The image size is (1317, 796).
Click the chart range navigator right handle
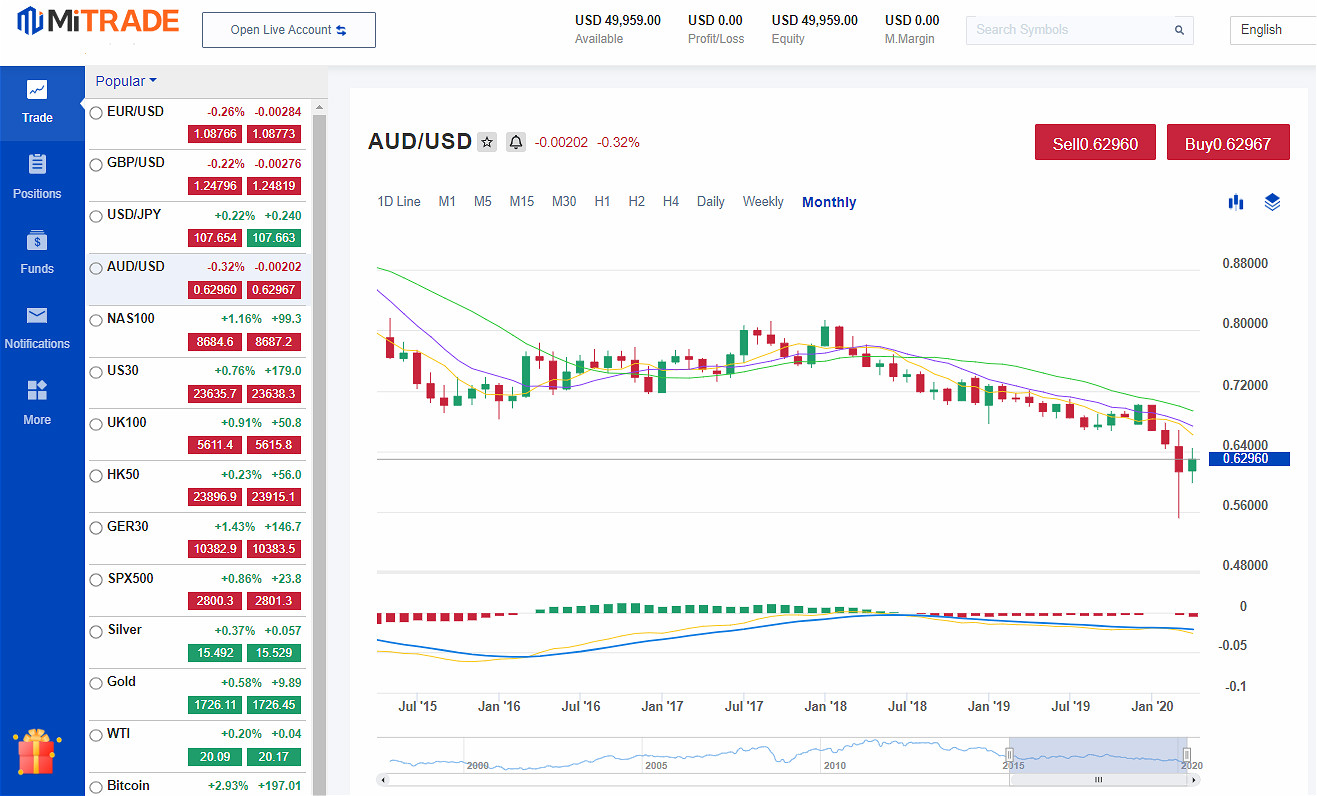point(1186,755)
